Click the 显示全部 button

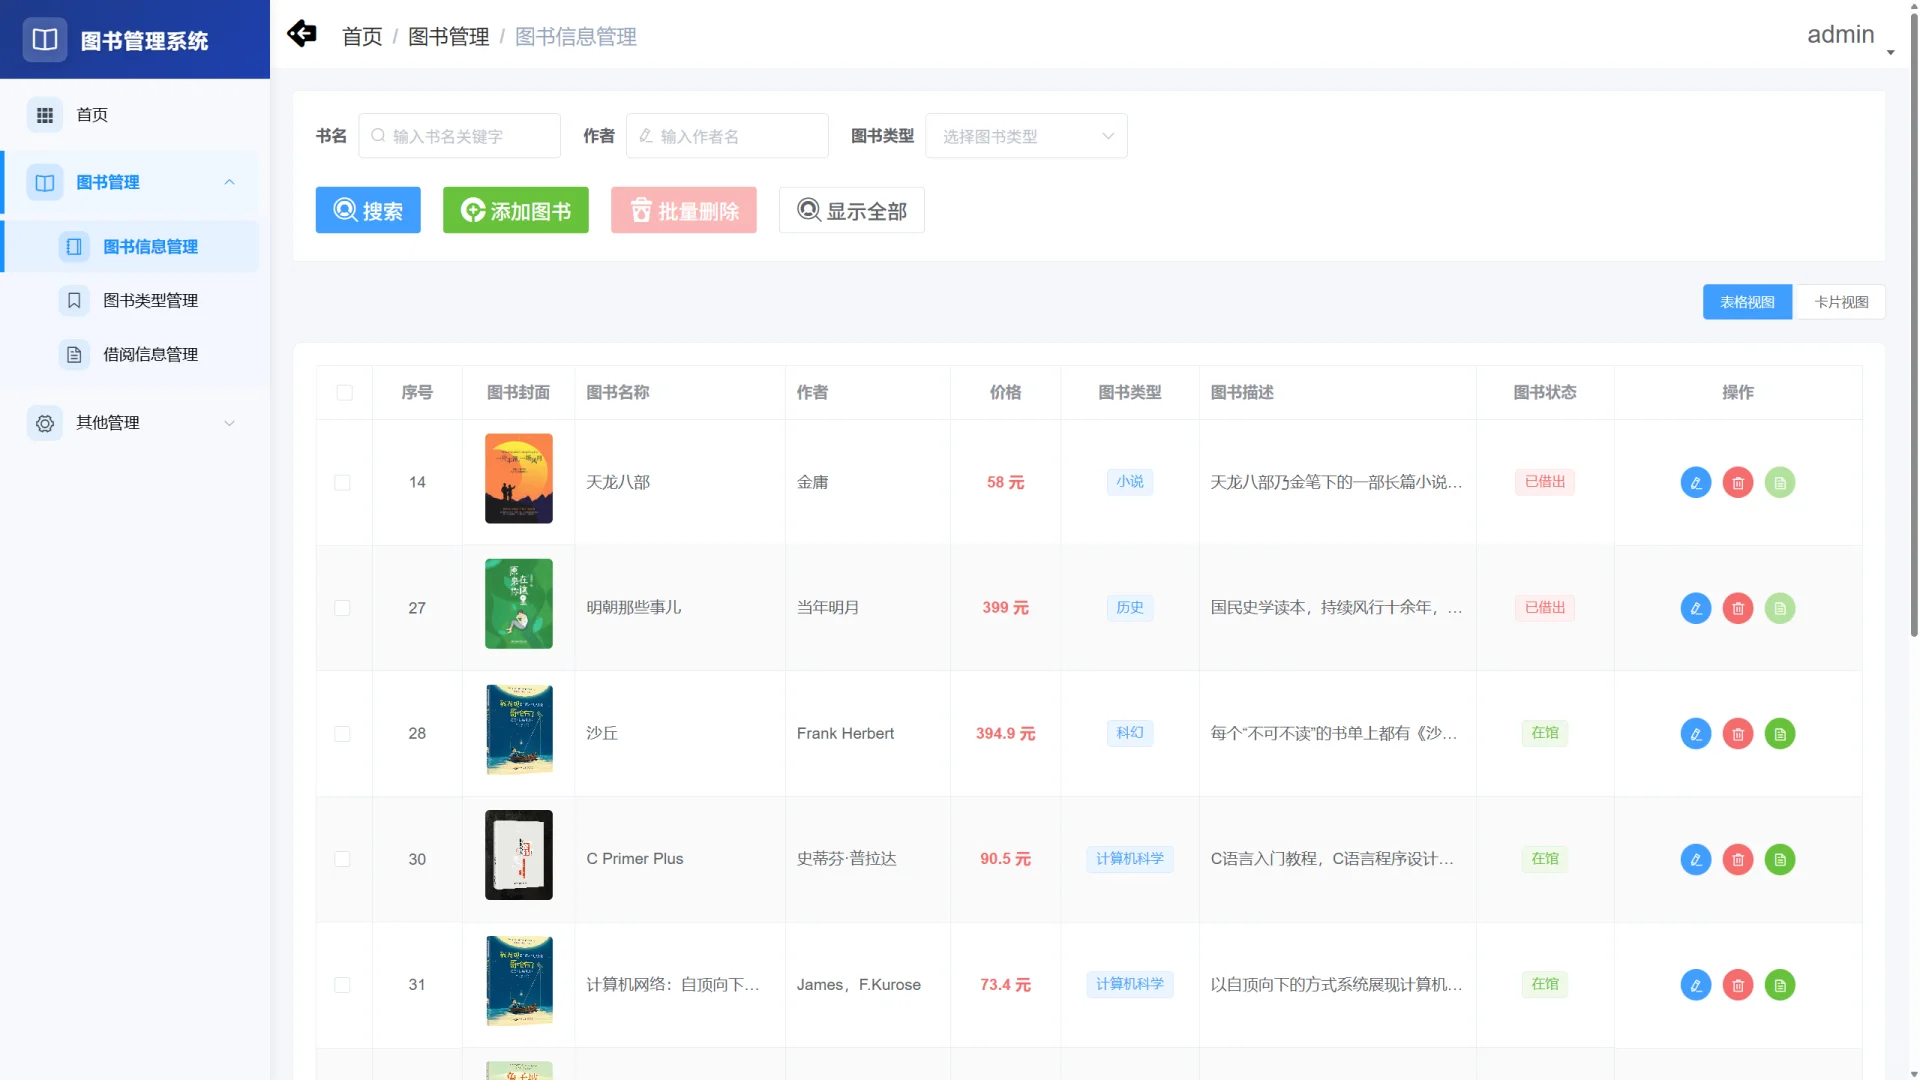(x=851, y=210)
